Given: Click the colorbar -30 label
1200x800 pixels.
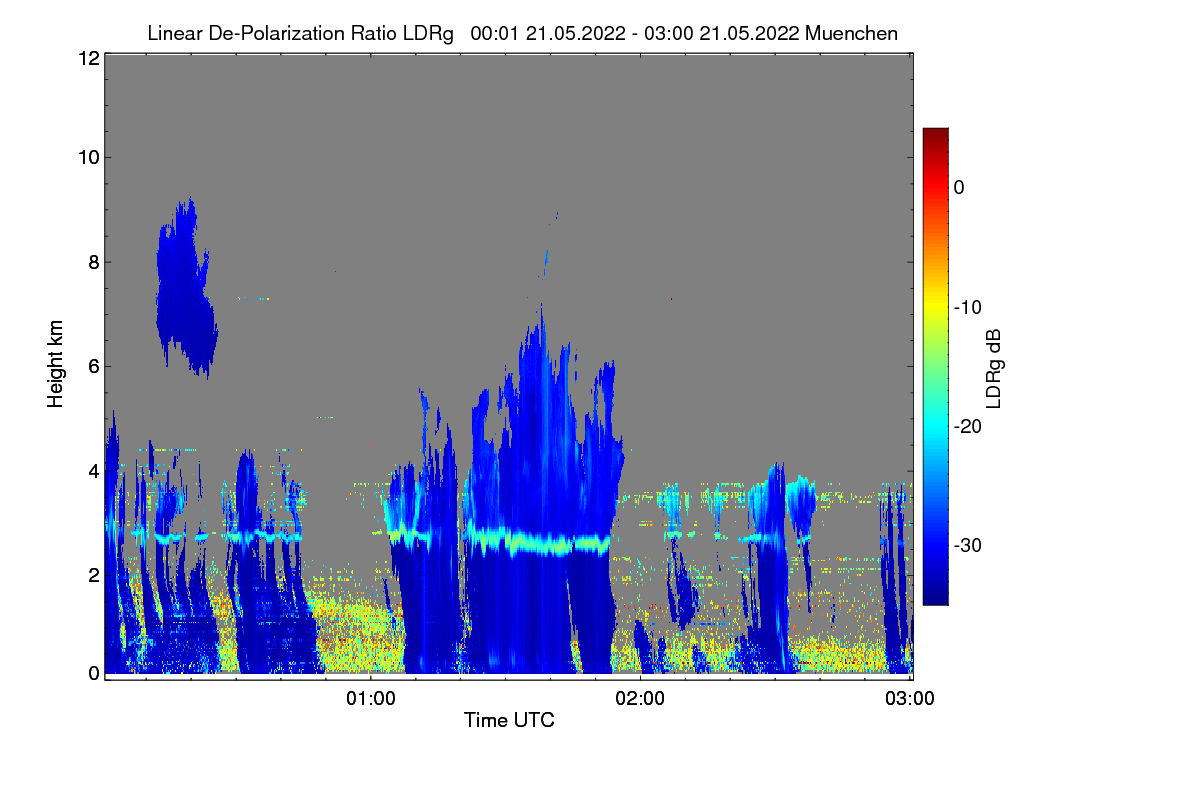Looking at the screenshot, I should (x=967, y=545).
